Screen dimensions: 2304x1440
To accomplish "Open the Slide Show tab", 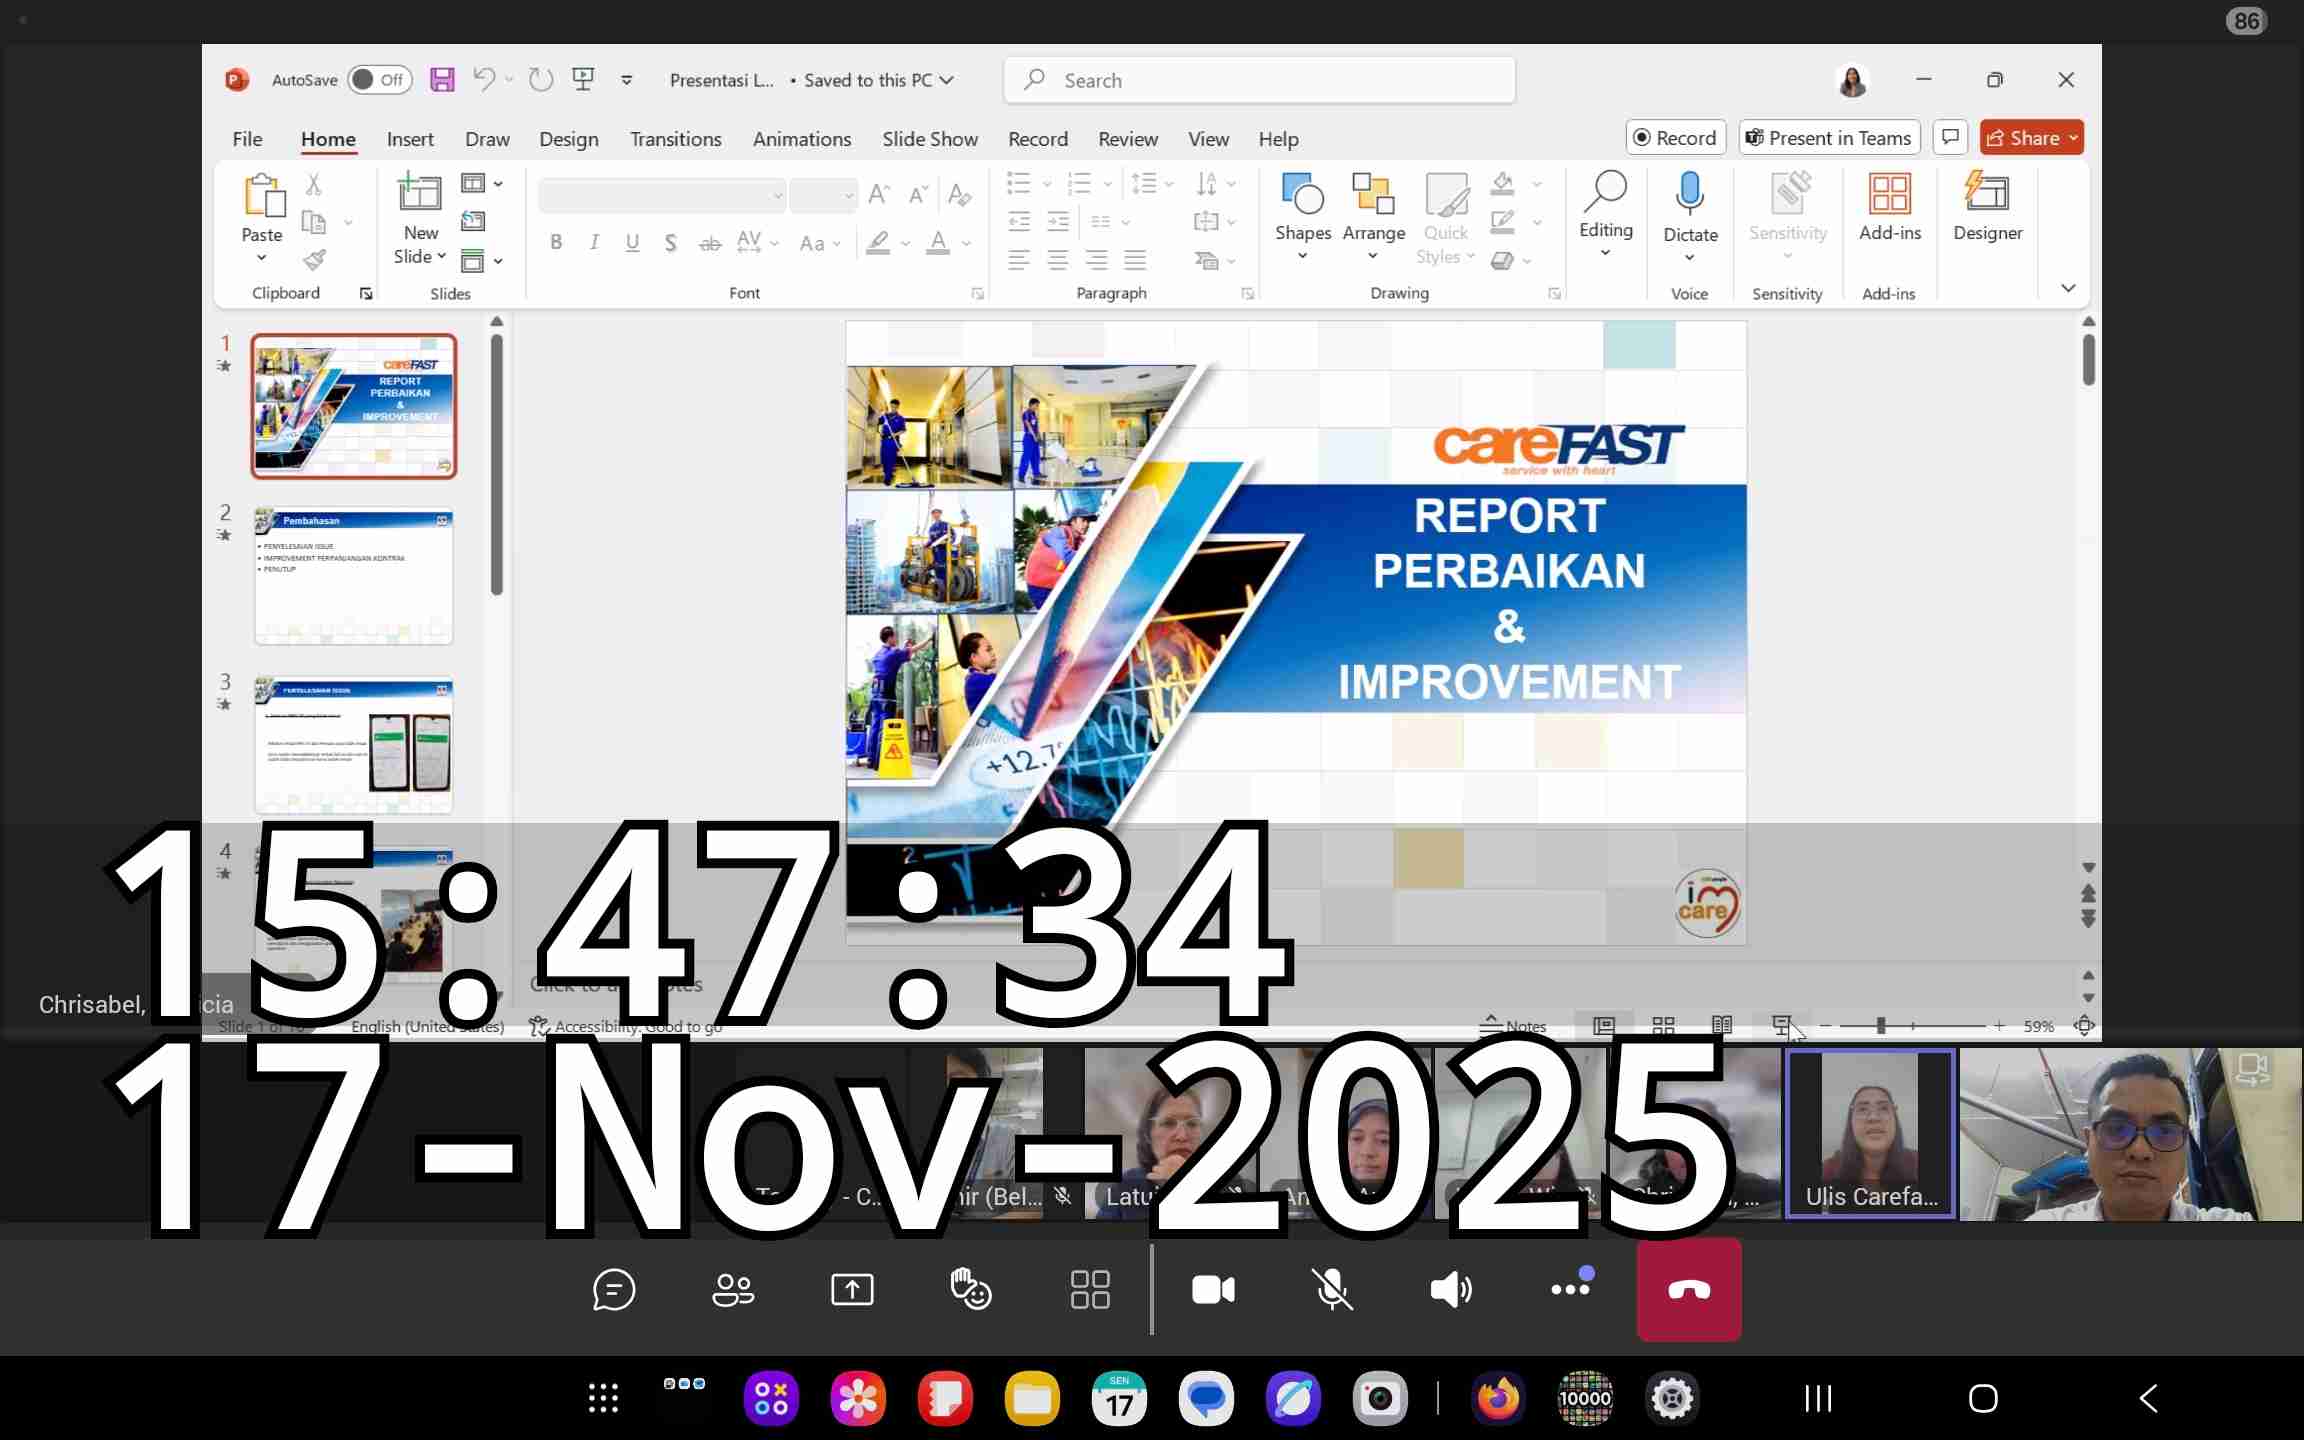I will tap(929, 139).
